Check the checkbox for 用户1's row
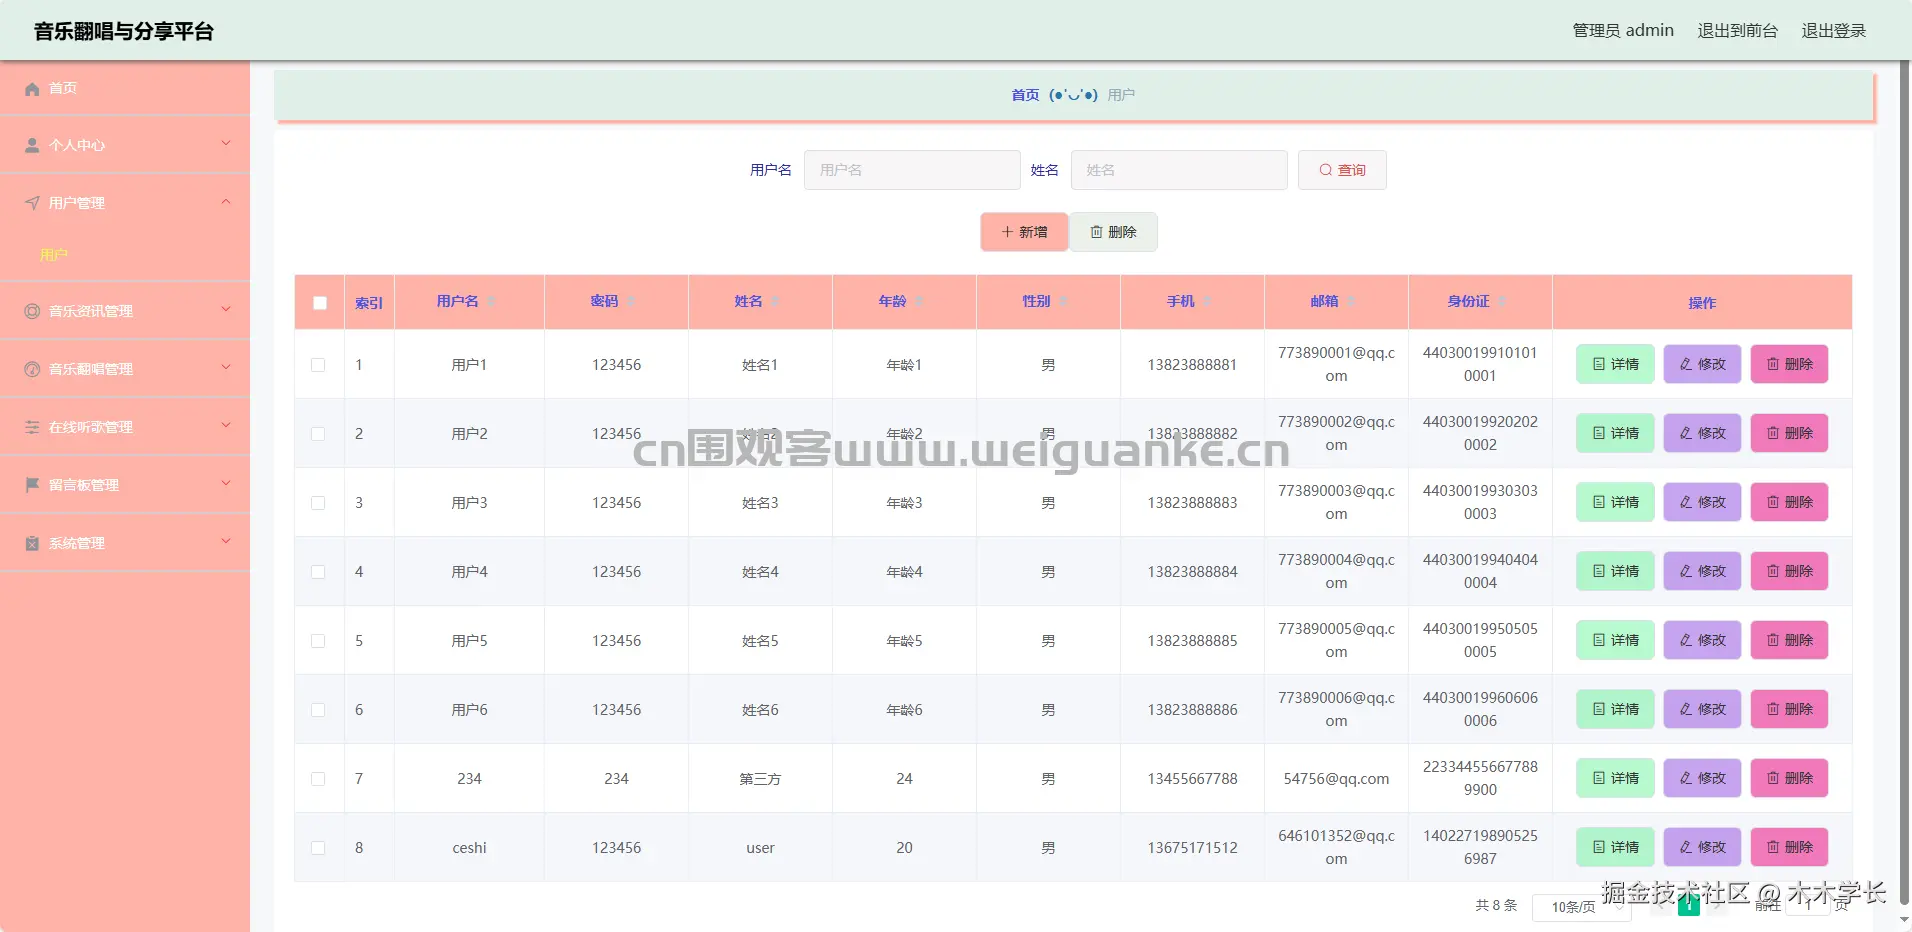The width and height of the screenshot is (1912, 932). pos(318,365)
